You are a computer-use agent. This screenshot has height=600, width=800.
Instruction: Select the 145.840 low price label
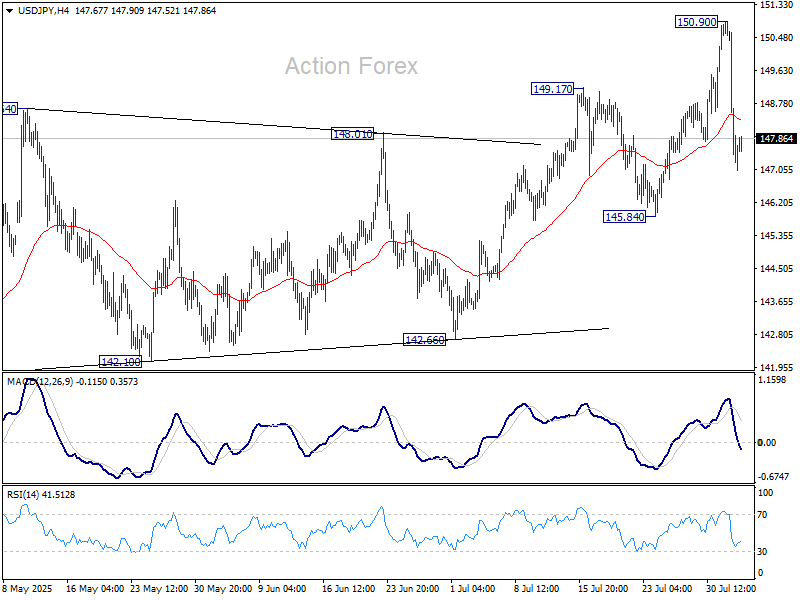pyautogui.click(x=625, y=216)
